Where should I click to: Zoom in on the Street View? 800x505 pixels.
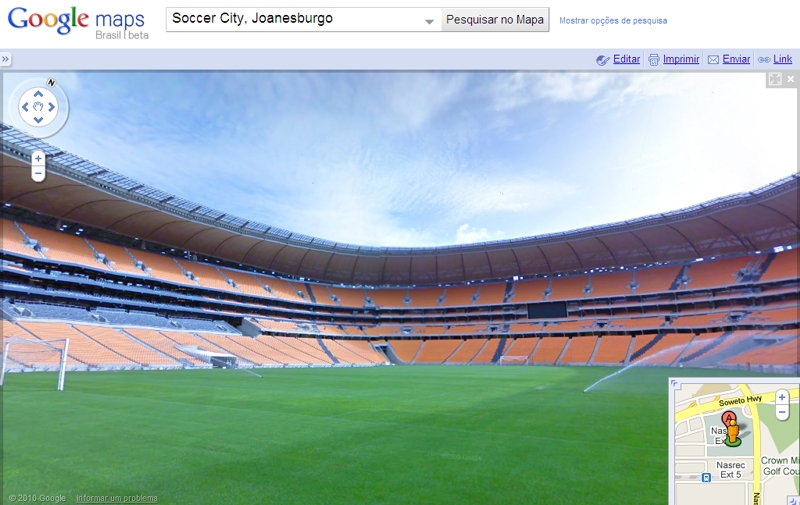(38, 159)
